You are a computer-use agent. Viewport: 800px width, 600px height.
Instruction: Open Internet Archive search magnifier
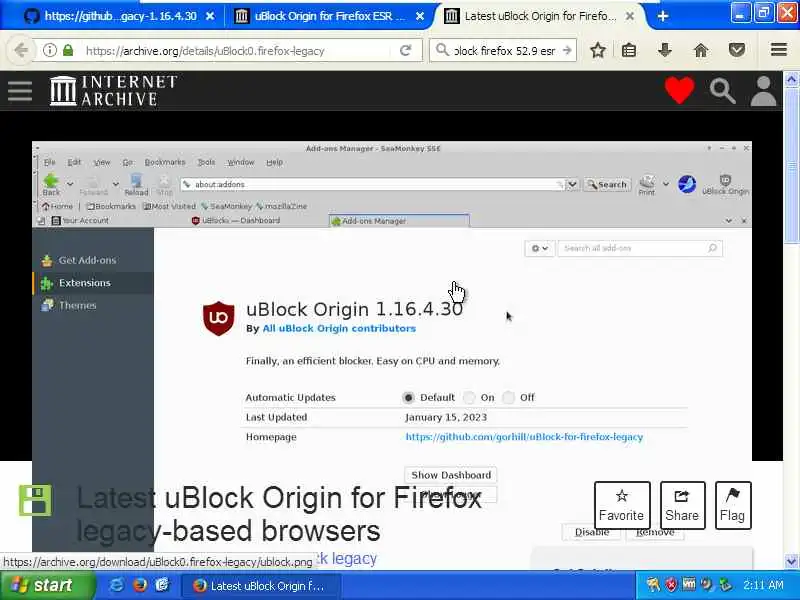pyautogui.click(x=722, y=91)
